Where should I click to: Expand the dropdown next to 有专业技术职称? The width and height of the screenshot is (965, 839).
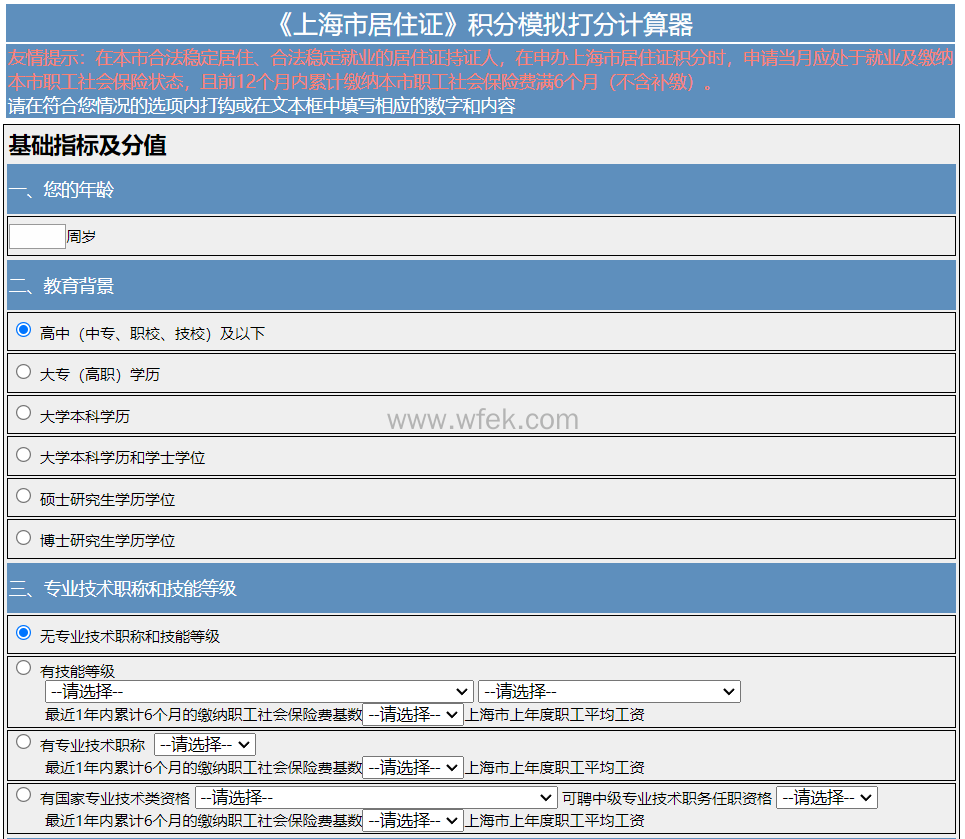(x=205, y=745)
